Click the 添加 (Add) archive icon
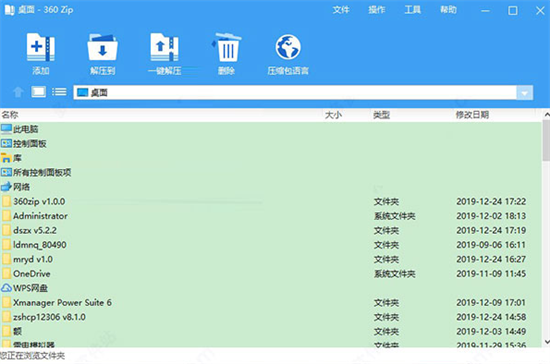The height and width of the screenshot is (364, 550). (41, 47)
